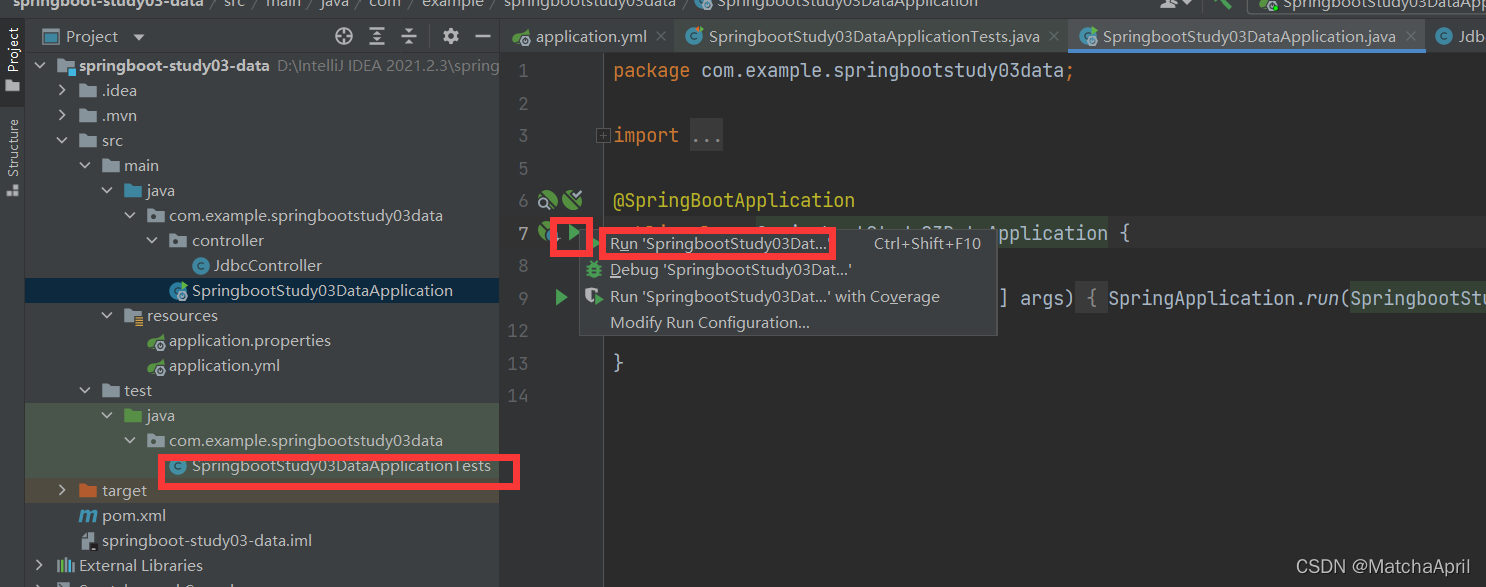The image size is (1486, 587).
Task: Choose Debug 'SpringbootStudy03Dat...' menu item
Action: point(788,270)
